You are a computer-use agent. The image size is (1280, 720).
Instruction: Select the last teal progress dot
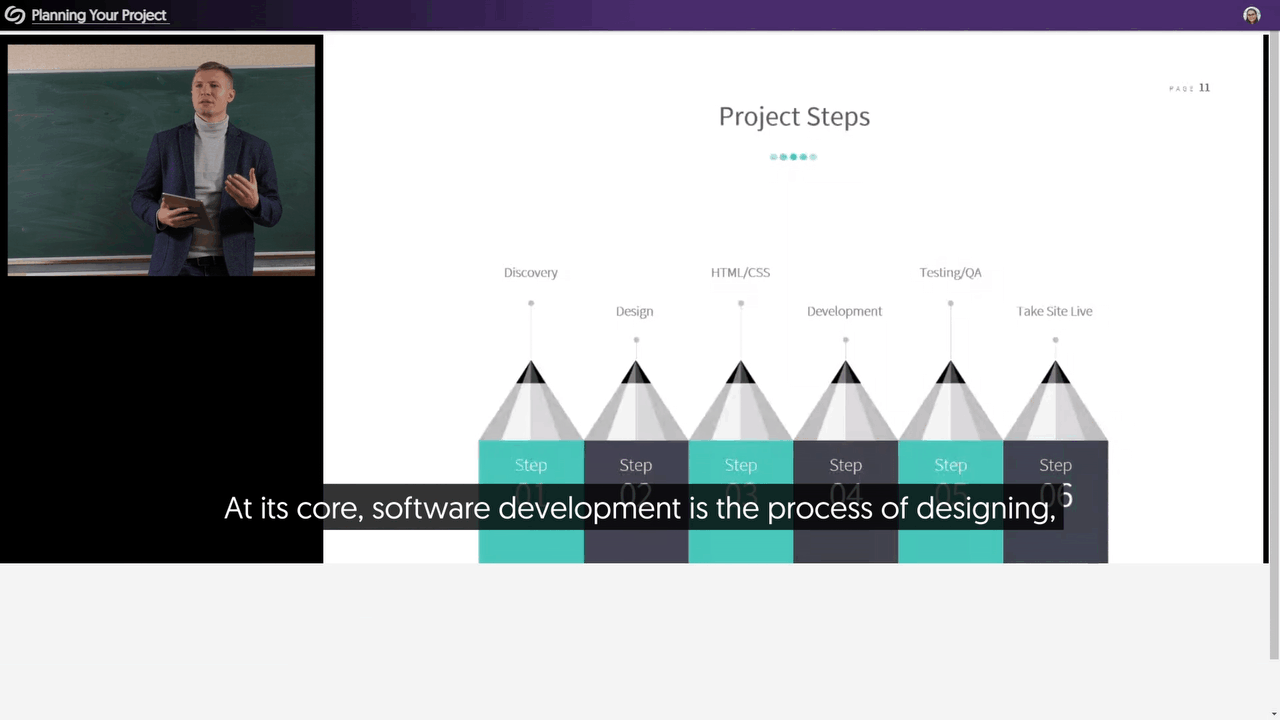813,157
